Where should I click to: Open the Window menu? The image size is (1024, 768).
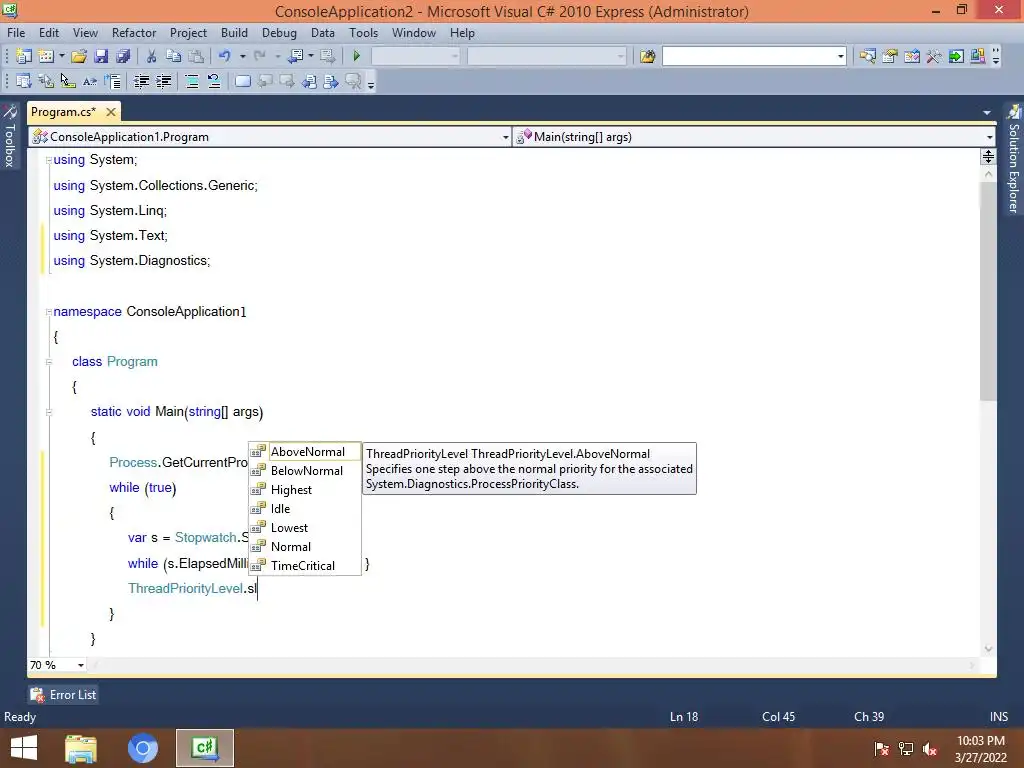point(413,33)
